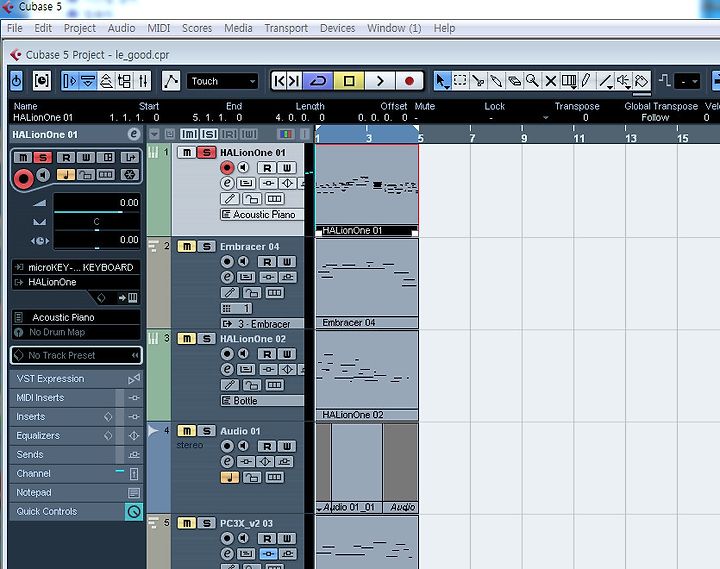Open the Pool window icon
720x569 pixels.
(x=124, y=81)
